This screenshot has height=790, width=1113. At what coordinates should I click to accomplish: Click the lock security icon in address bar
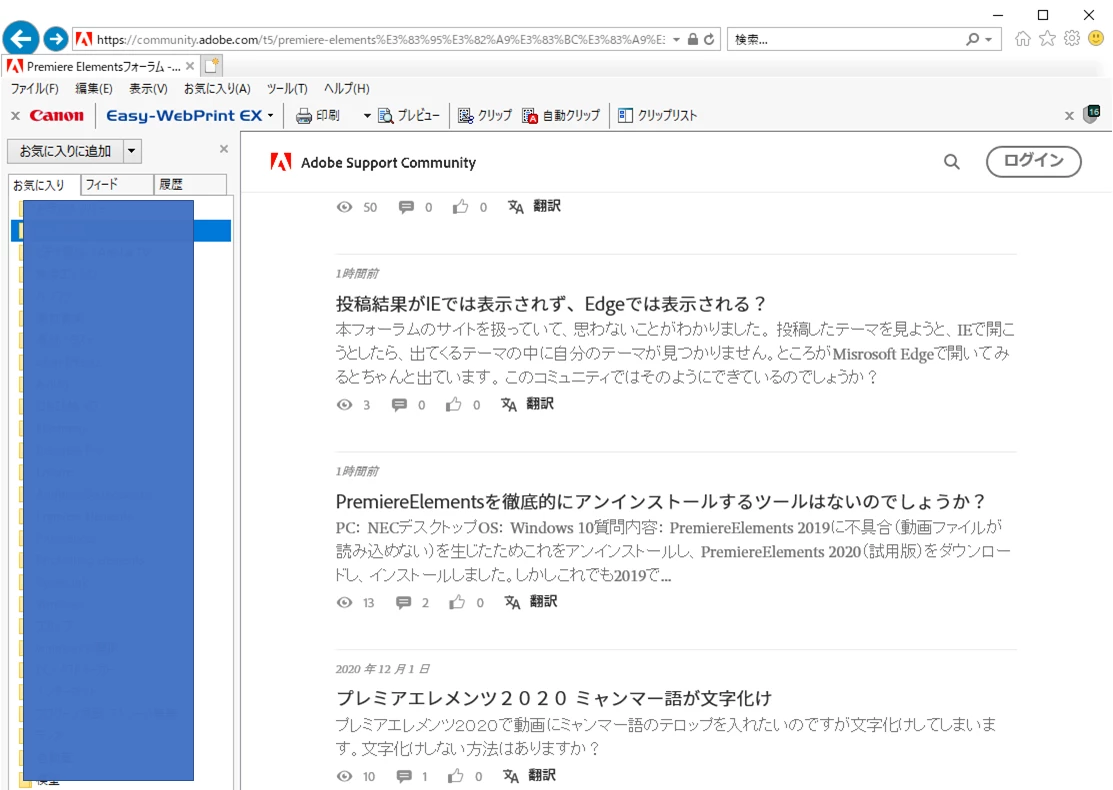click(693, 40)
